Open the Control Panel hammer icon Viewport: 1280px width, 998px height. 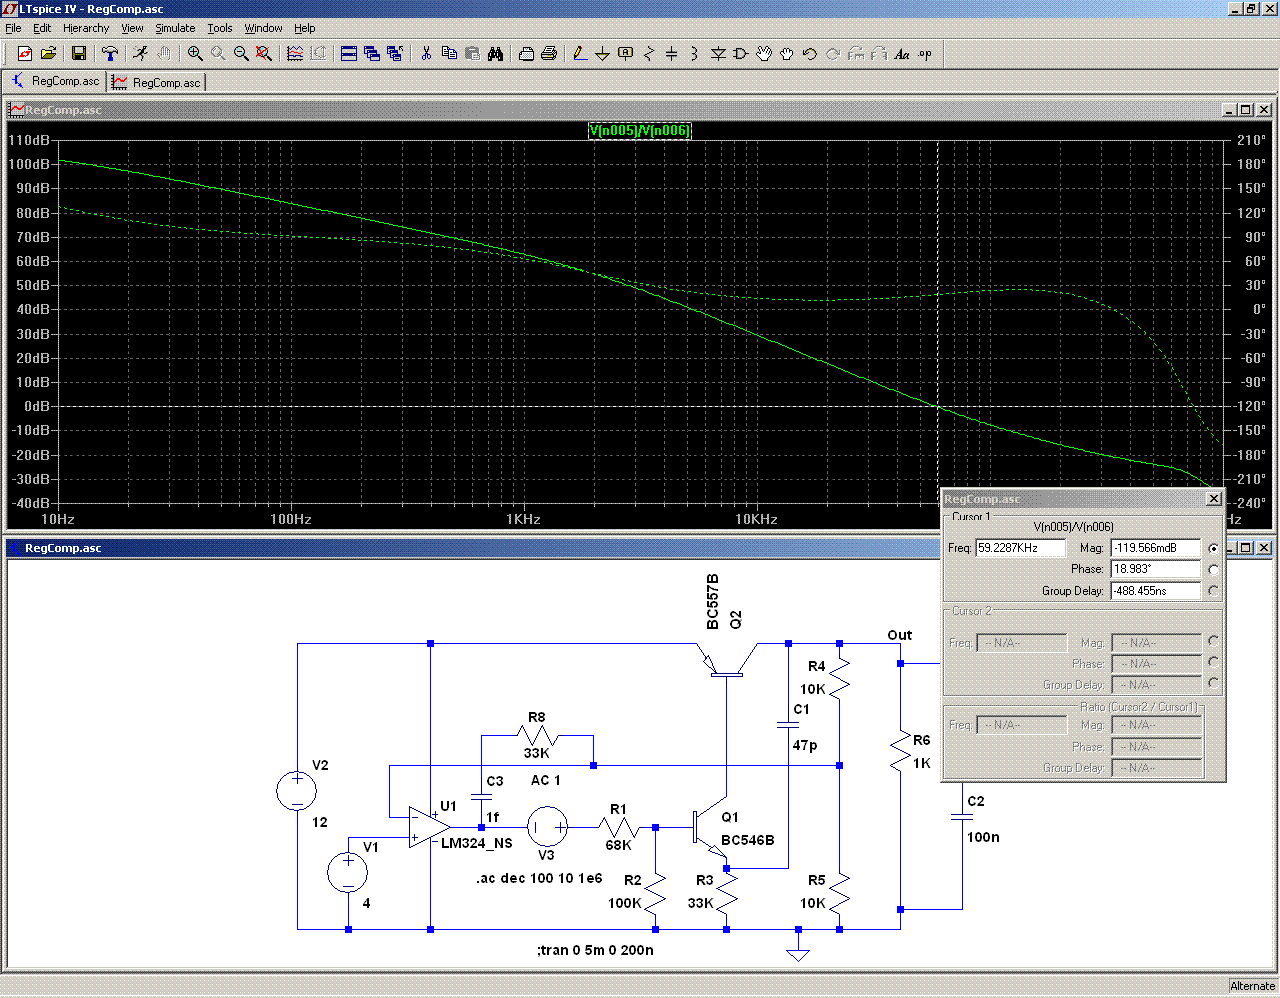[x=110, y=54]
